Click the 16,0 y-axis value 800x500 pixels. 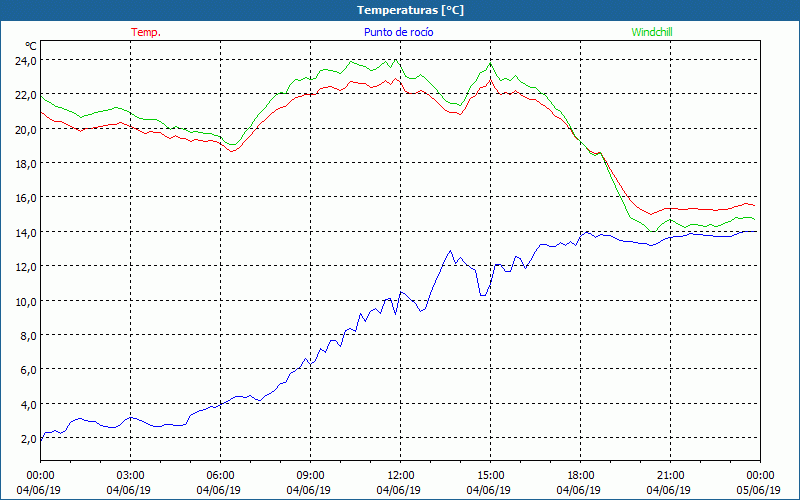[x=26, y=198]
